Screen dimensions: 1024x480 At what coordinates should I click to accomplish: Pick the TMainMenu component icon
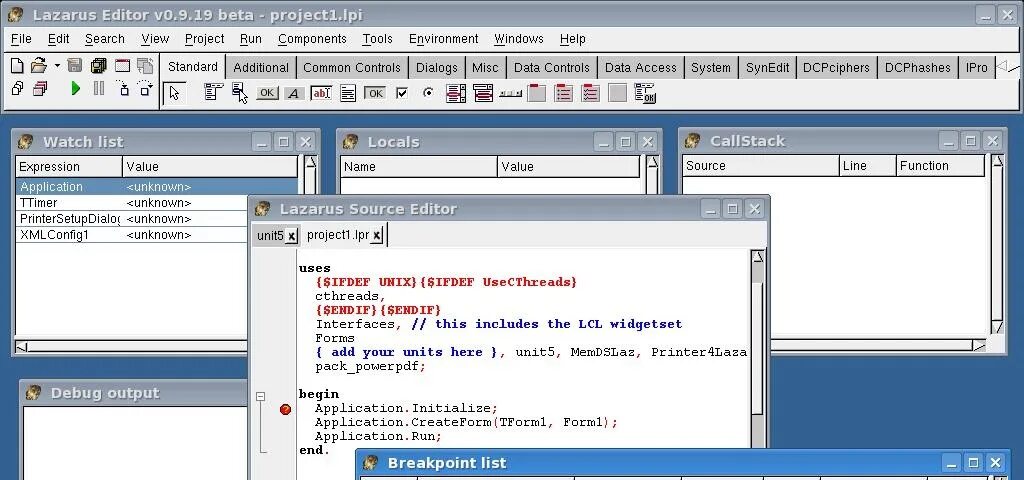(x=213, y=93)
